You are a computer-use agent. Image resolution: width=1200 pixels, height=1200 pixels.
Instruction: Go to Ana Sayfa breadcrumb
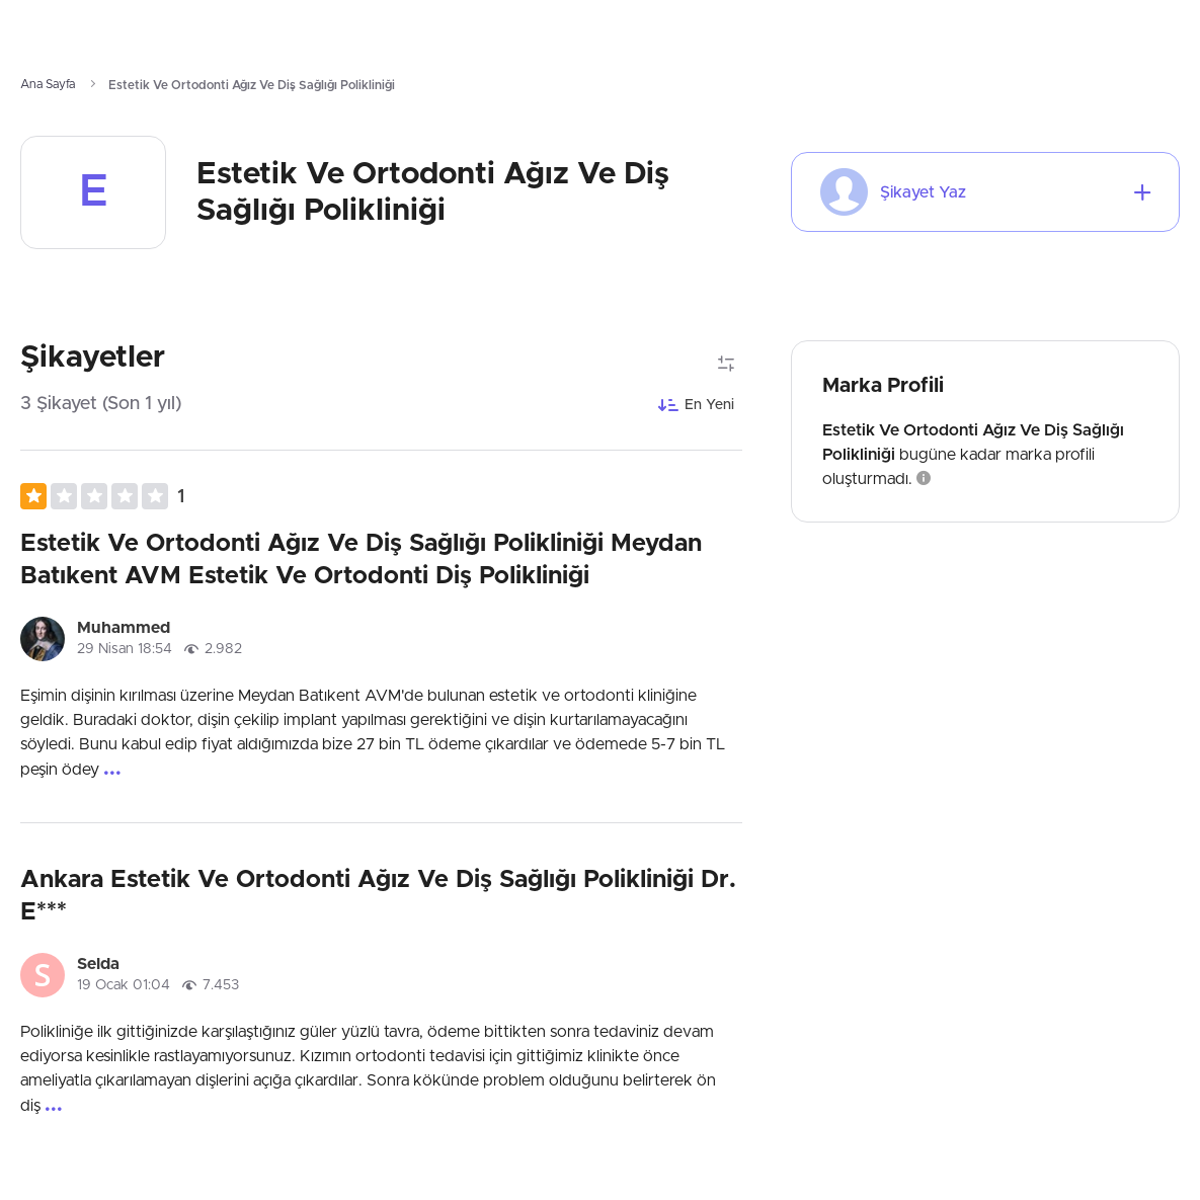[48, 84]
